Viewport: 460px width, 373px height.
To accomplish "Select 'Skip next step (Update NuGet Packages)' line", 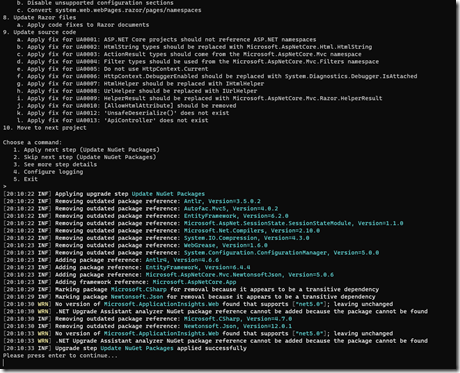I will [x=85, y=157].
